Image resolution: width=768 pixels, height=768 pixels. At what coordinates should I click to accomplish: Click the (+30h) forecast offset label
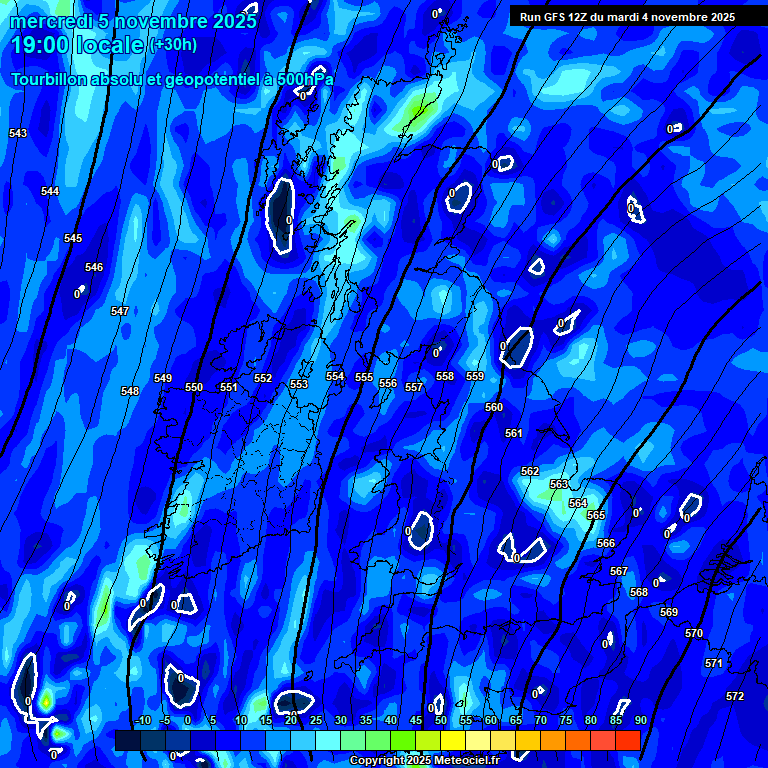tap(173, 45)
